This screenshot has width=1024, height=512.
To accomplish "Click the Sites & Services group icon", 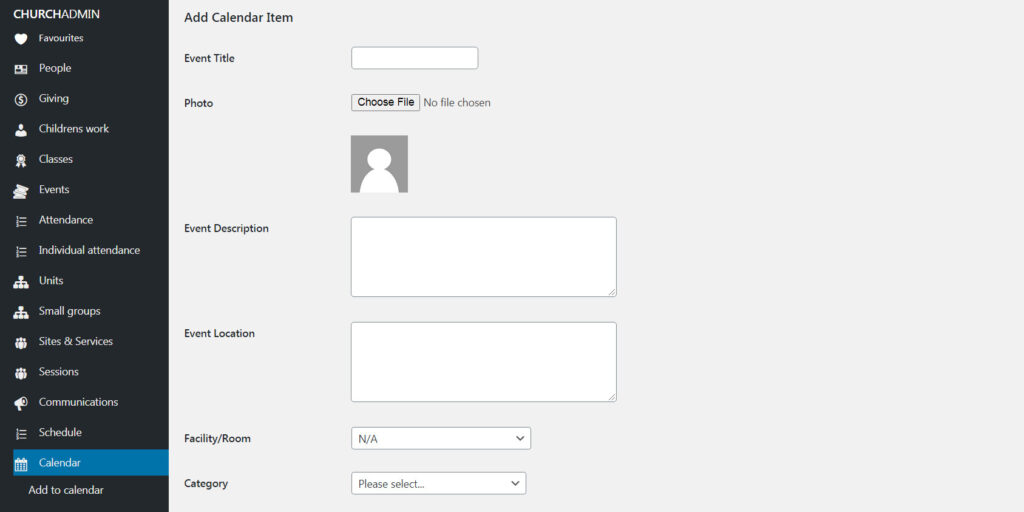I will pos(21,342).
